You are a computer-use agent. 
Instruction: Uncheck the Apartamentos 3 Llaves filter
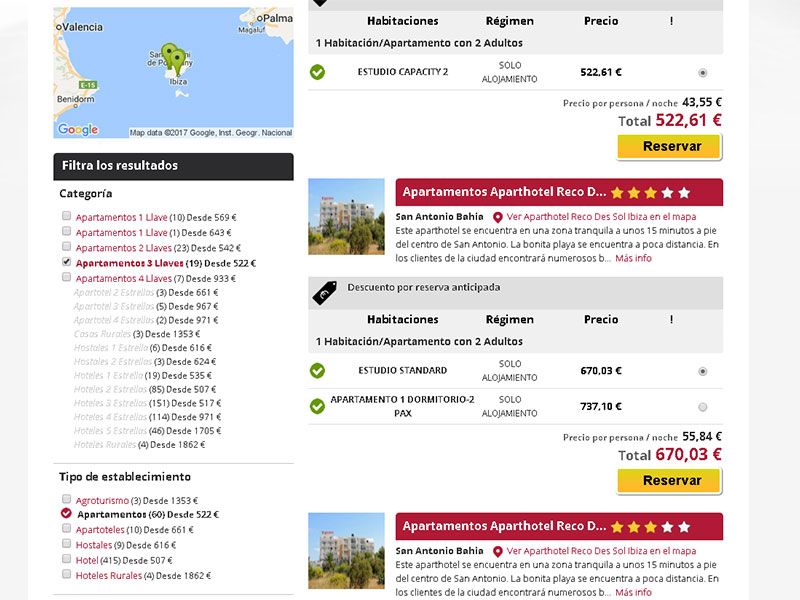point(67,262)
